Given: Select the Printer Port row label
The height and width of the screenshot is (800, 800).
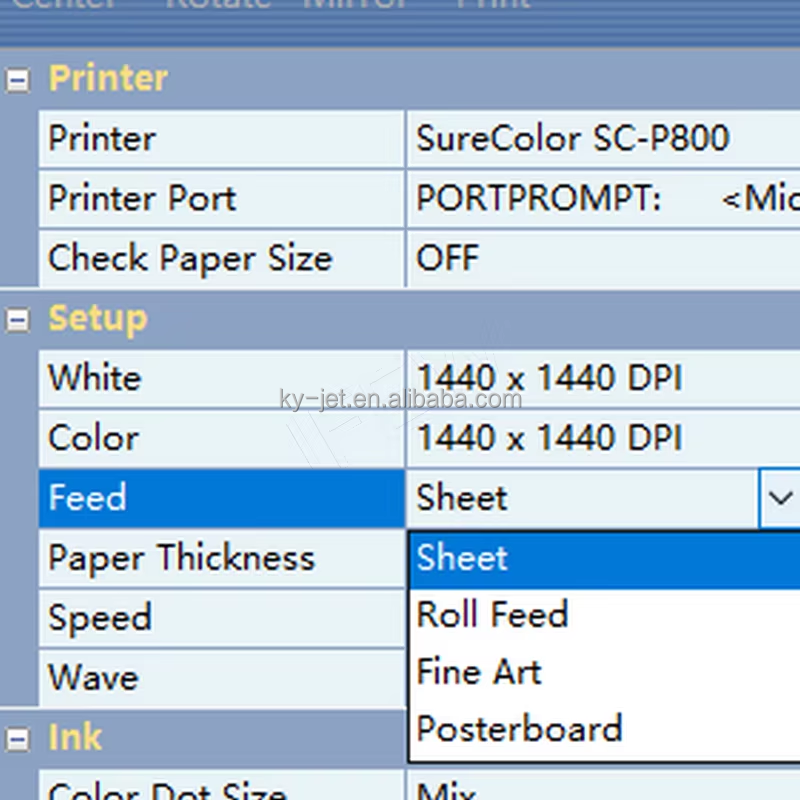Looking at the screenshot, I should point(221,199).
